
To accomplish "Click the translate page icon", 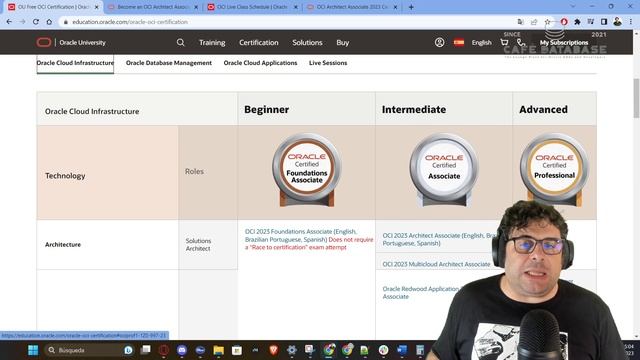I will [520, 22].
